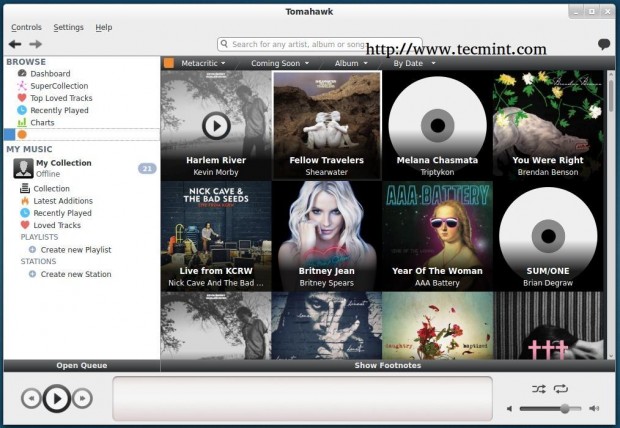This screenshot has width=620, height=428.
Task: Open the By Date sort dropdown
Action: pos(414,63)
